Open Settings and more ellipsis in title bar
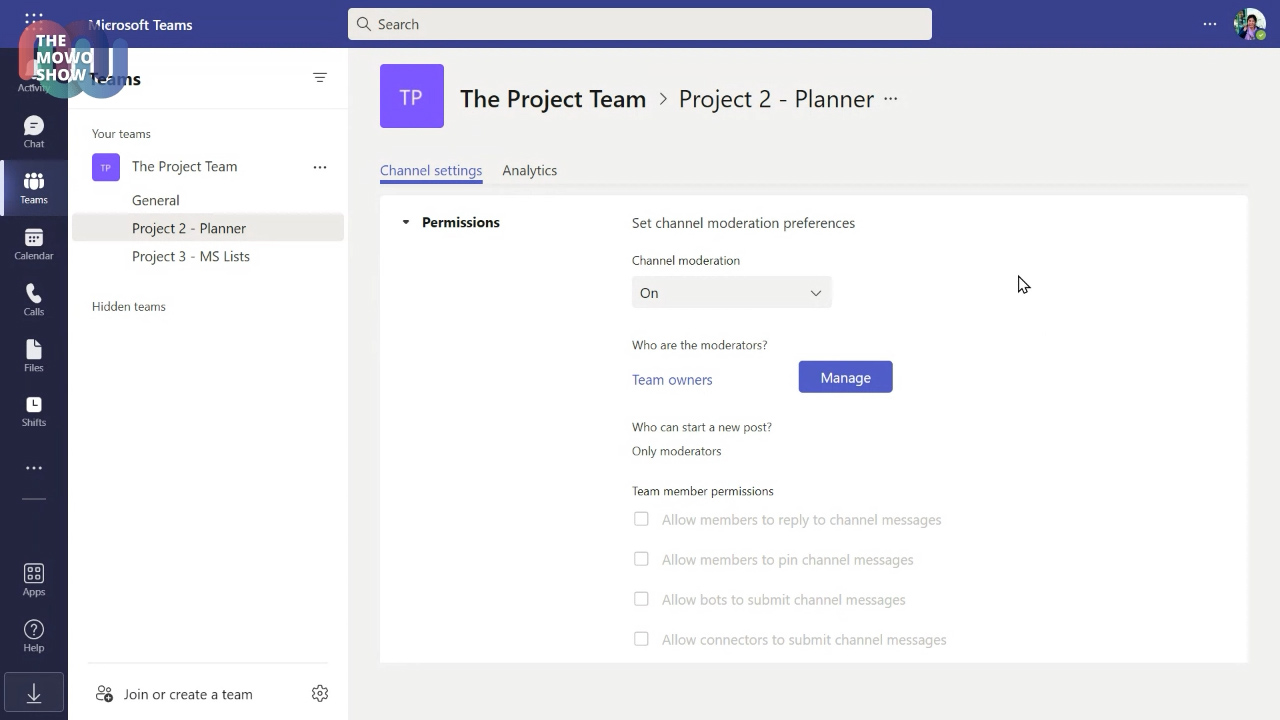The image size is (1280, 720). [1210, 24]
